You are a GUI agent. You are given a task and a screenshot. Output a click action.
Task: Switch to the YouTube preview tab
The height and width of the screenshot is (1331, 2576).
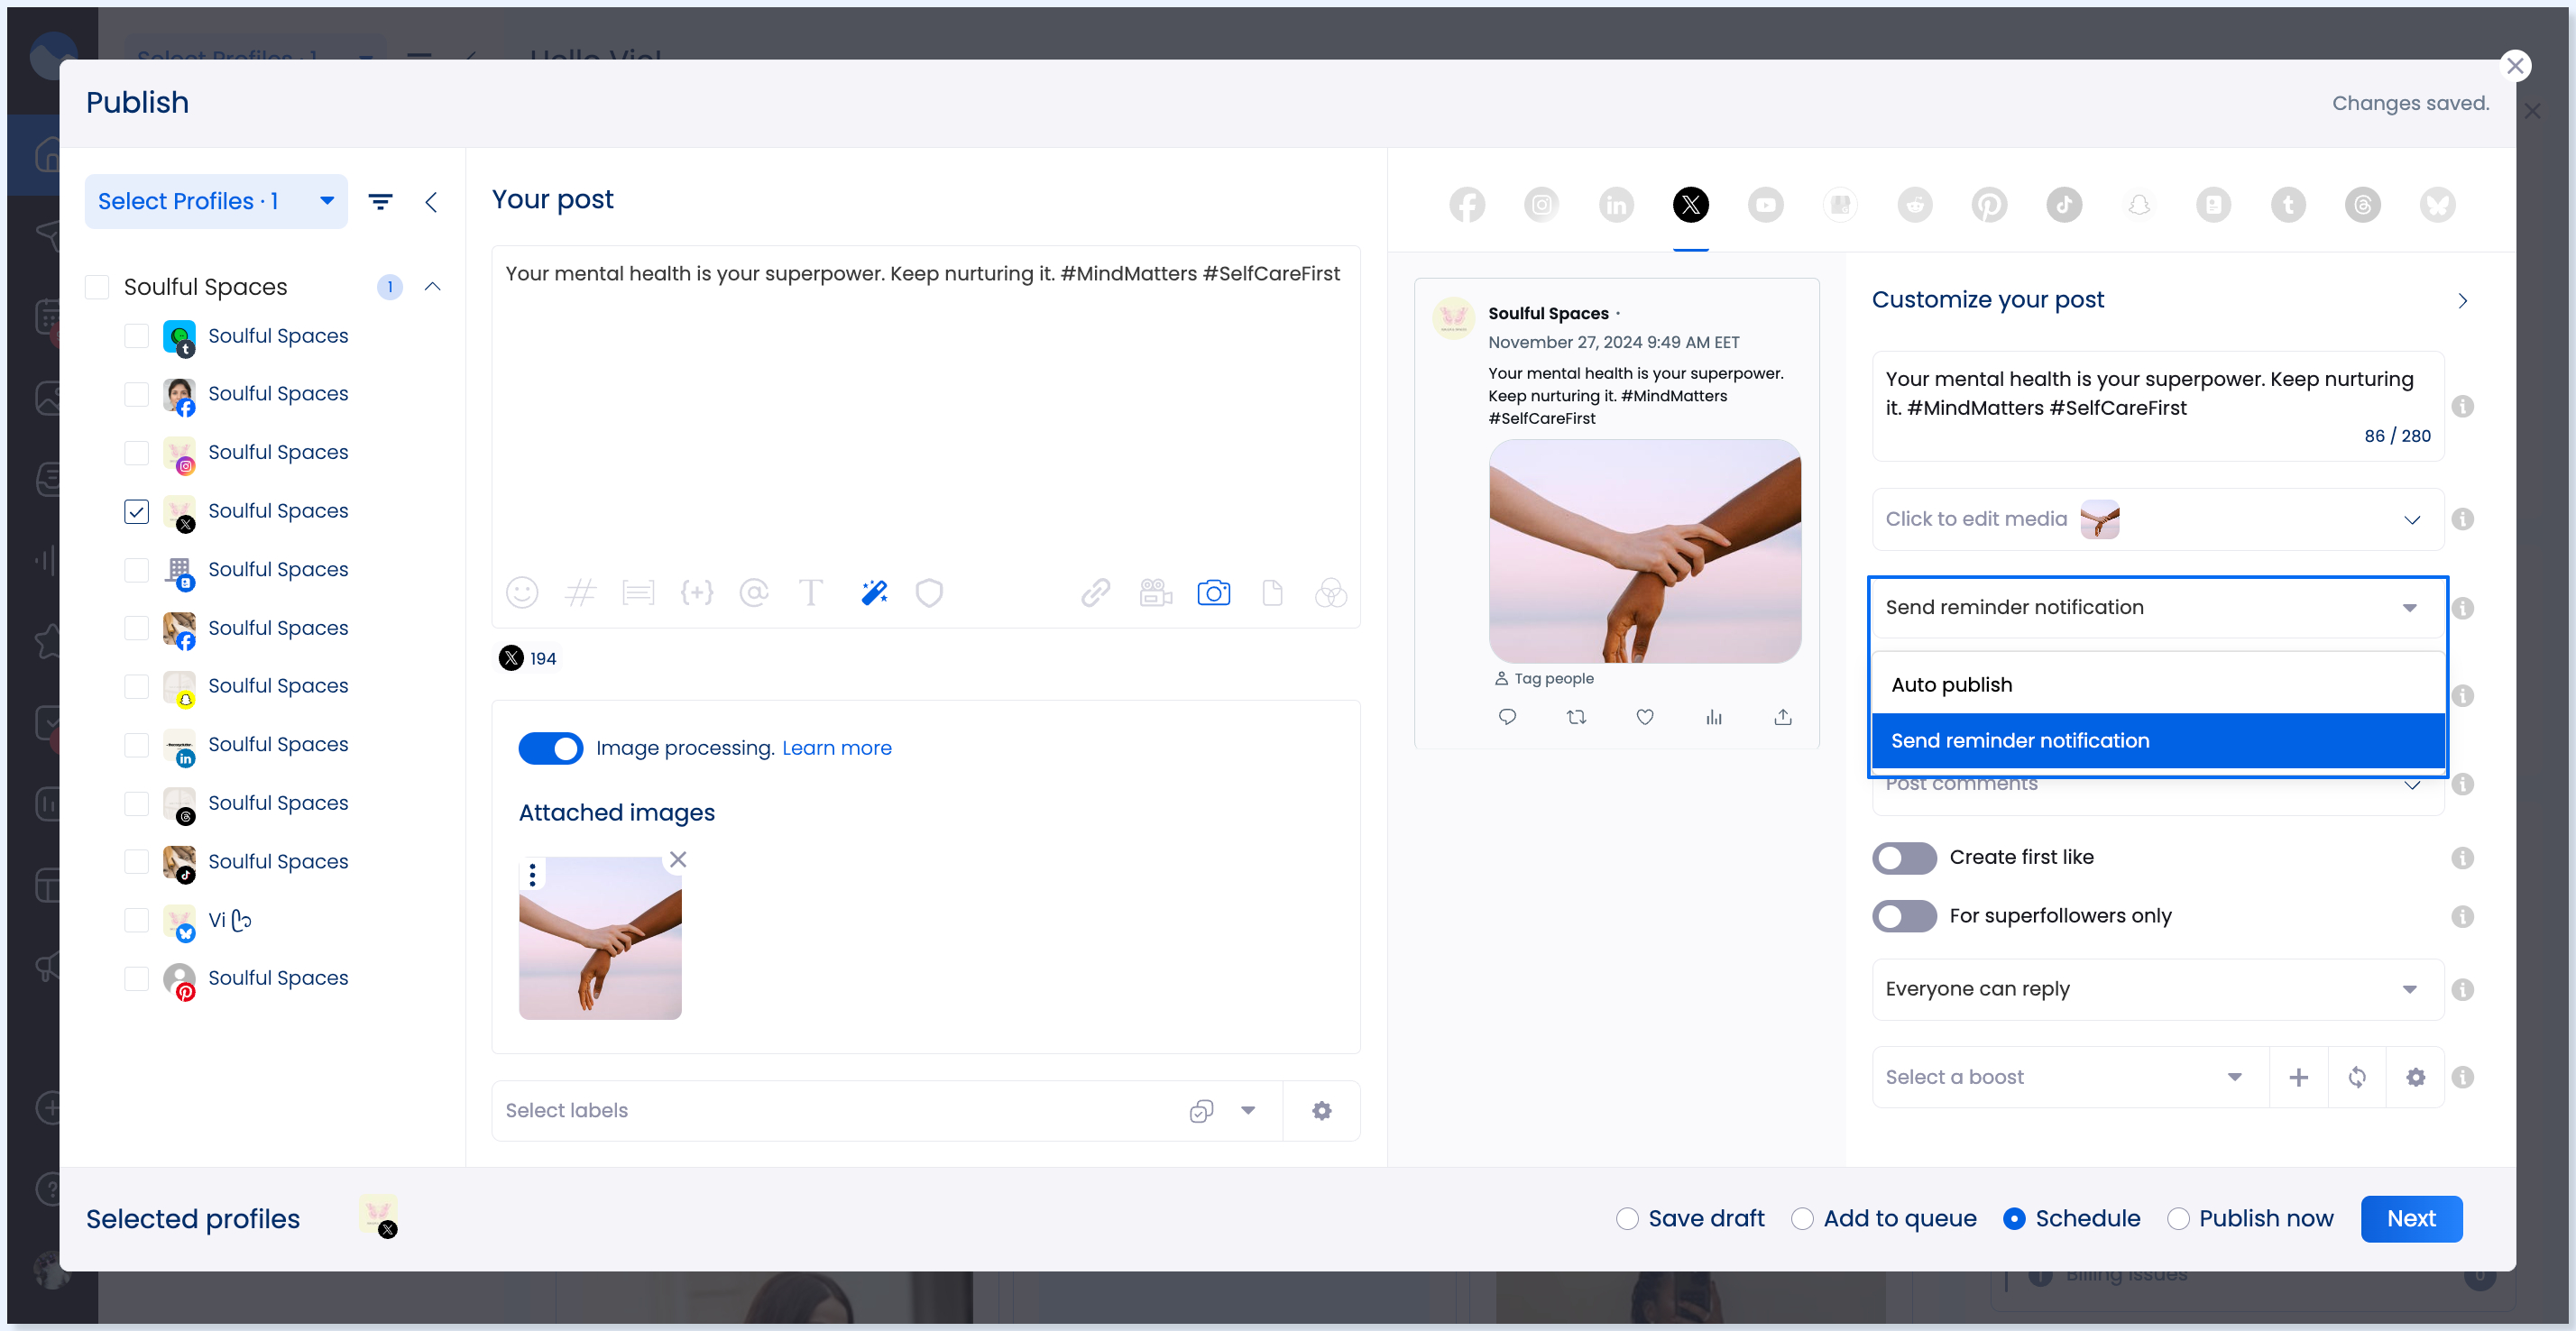point(1765,205)
